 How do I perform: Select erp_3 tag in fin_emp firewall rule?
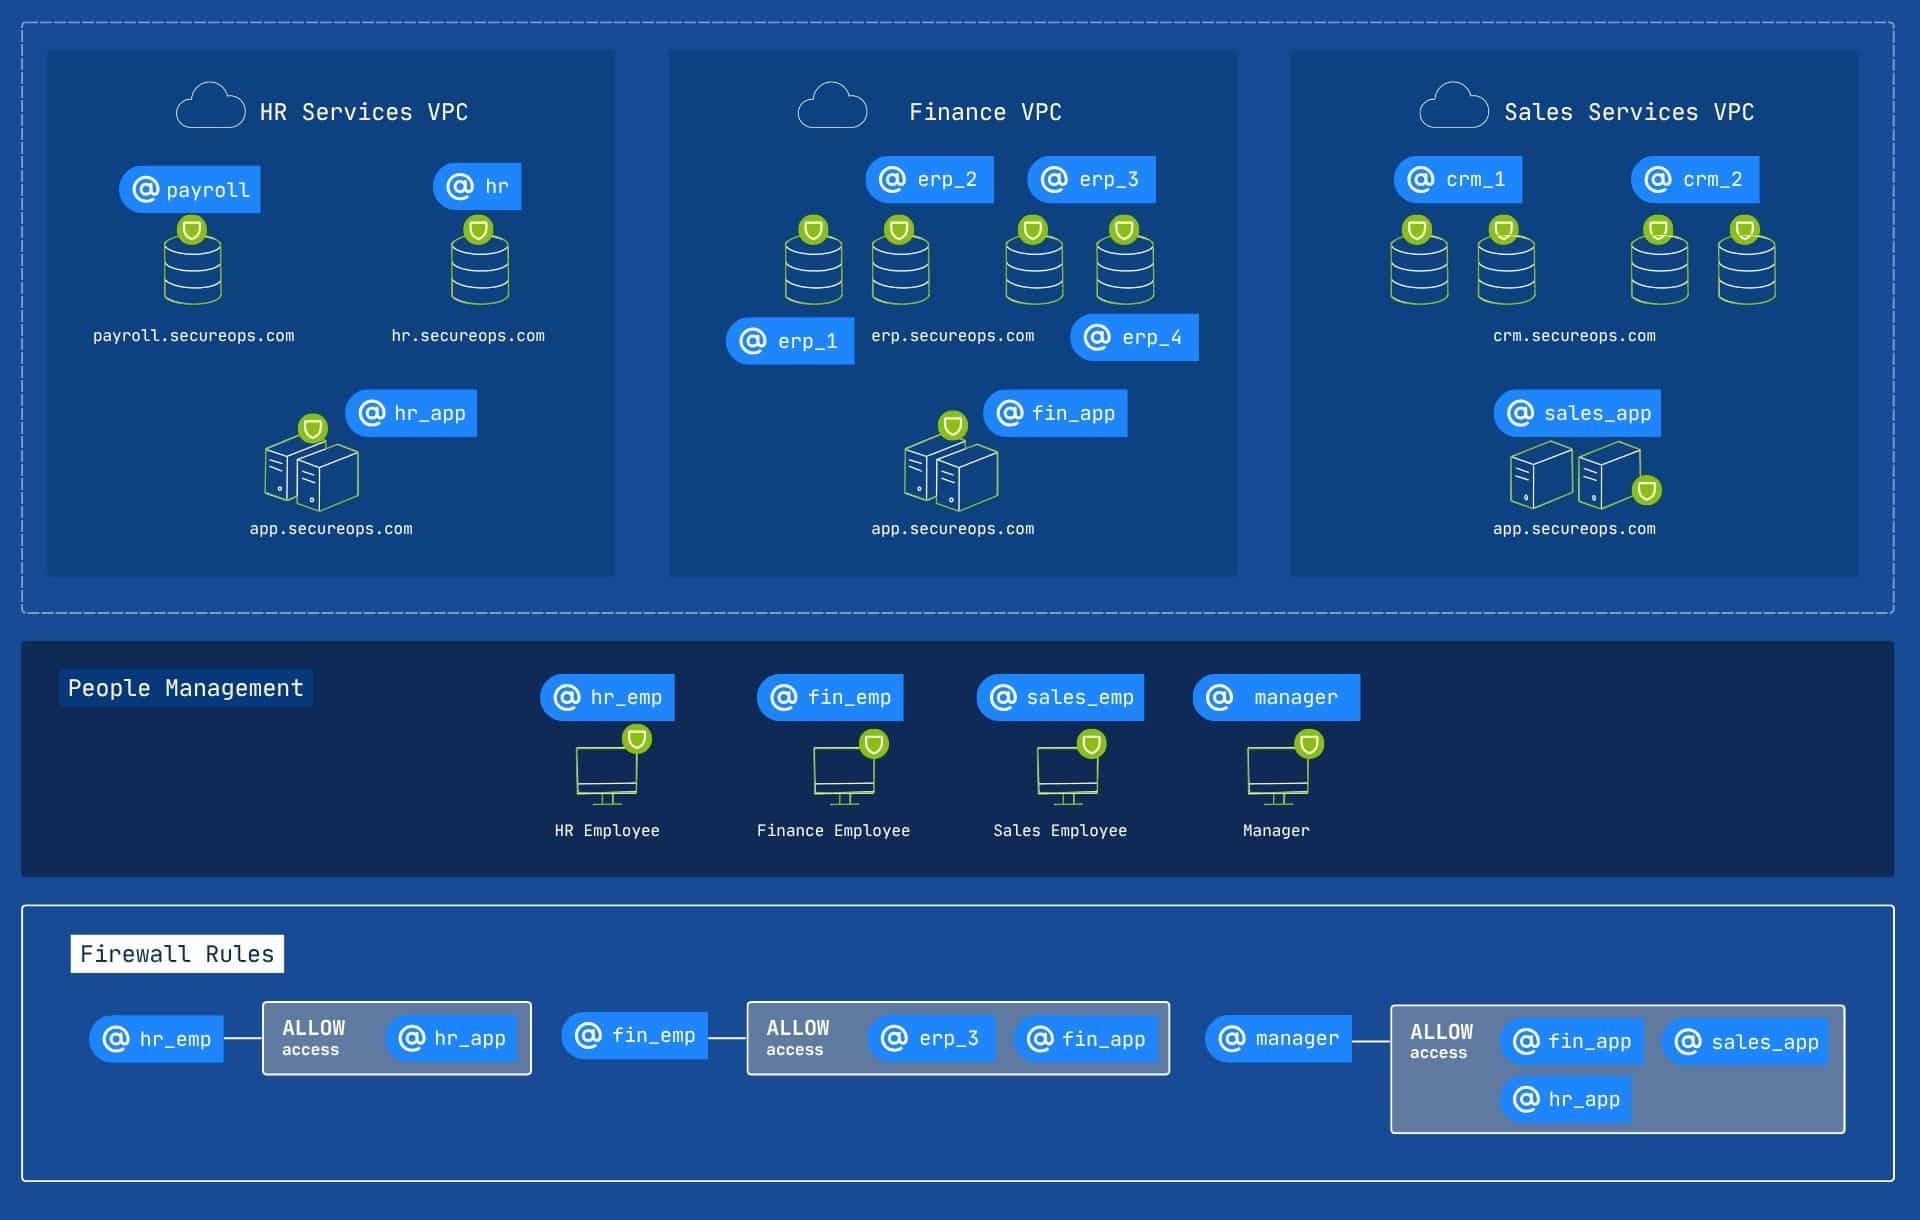[x=930, y=1039]
